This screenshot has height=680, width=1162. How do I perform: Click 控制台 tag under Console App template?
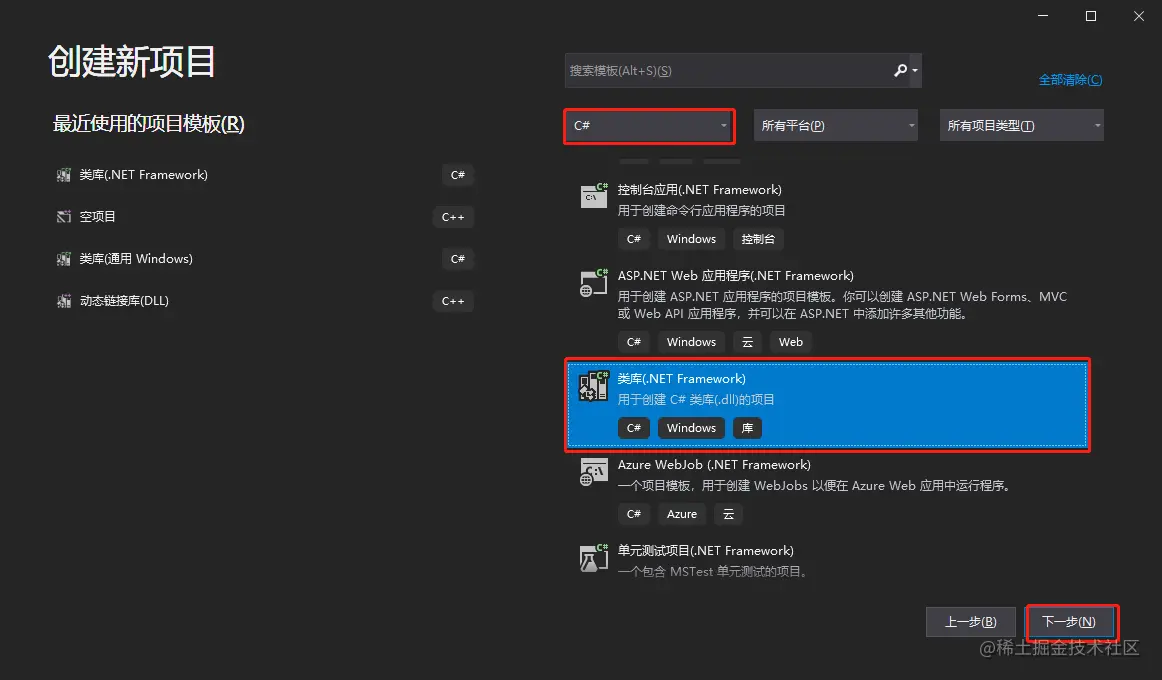758,239
